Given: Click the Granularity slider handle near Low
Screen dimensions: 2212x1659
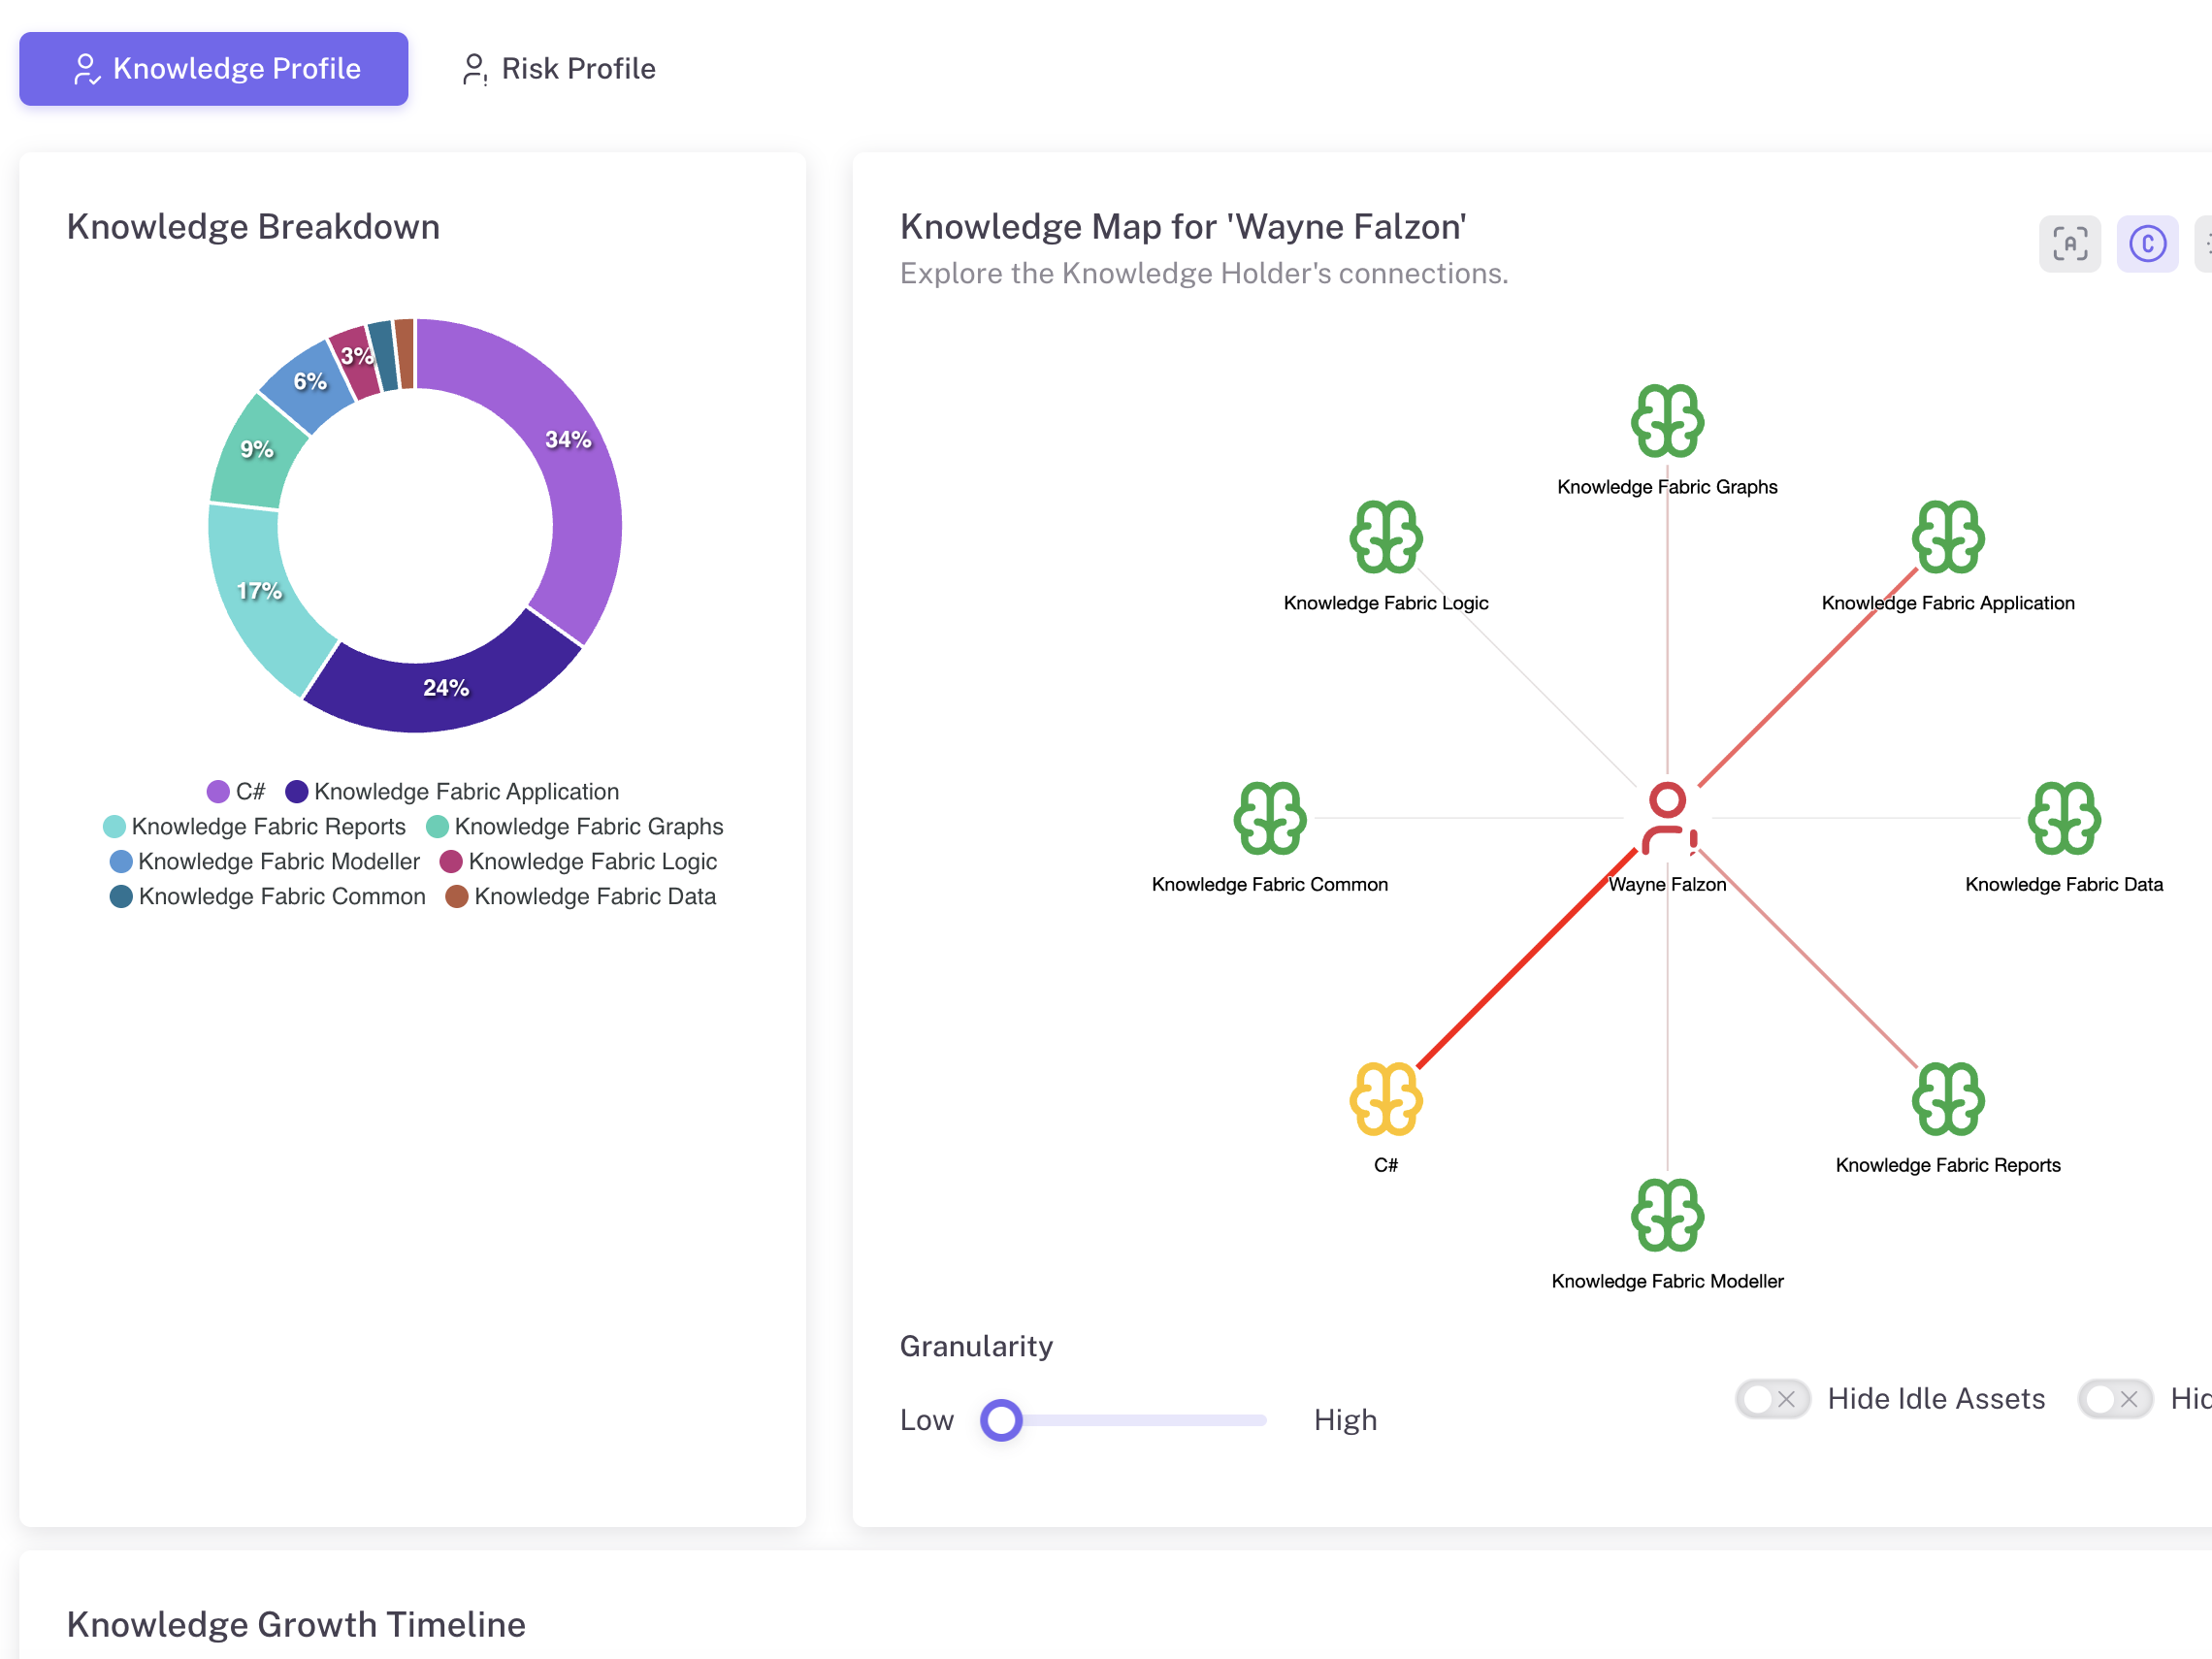Looking at the screenshot, I should tap(1001, 1419).
